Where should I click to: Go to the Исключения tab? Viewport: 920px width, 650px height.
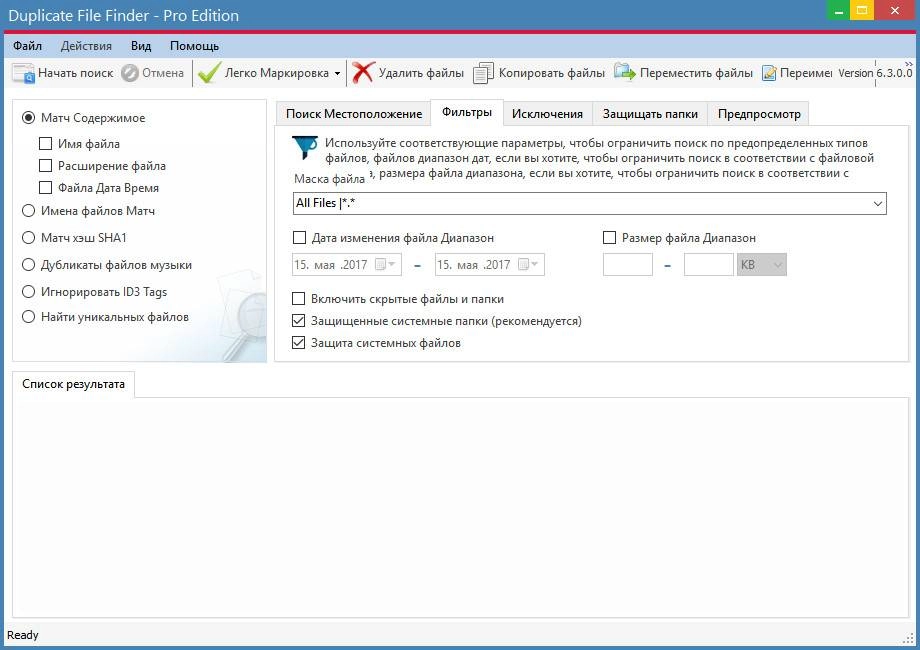coord(547,114)
